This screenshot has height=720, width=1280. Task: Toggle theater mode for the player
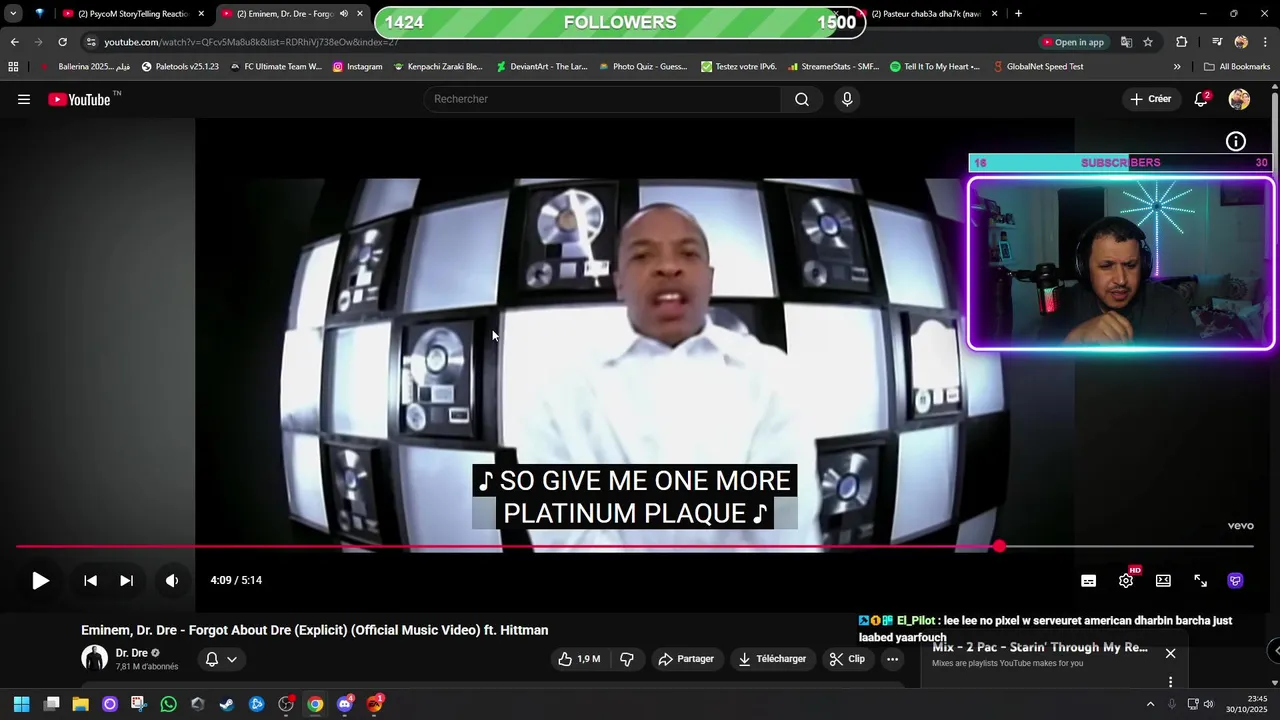tap(1163, 580)
